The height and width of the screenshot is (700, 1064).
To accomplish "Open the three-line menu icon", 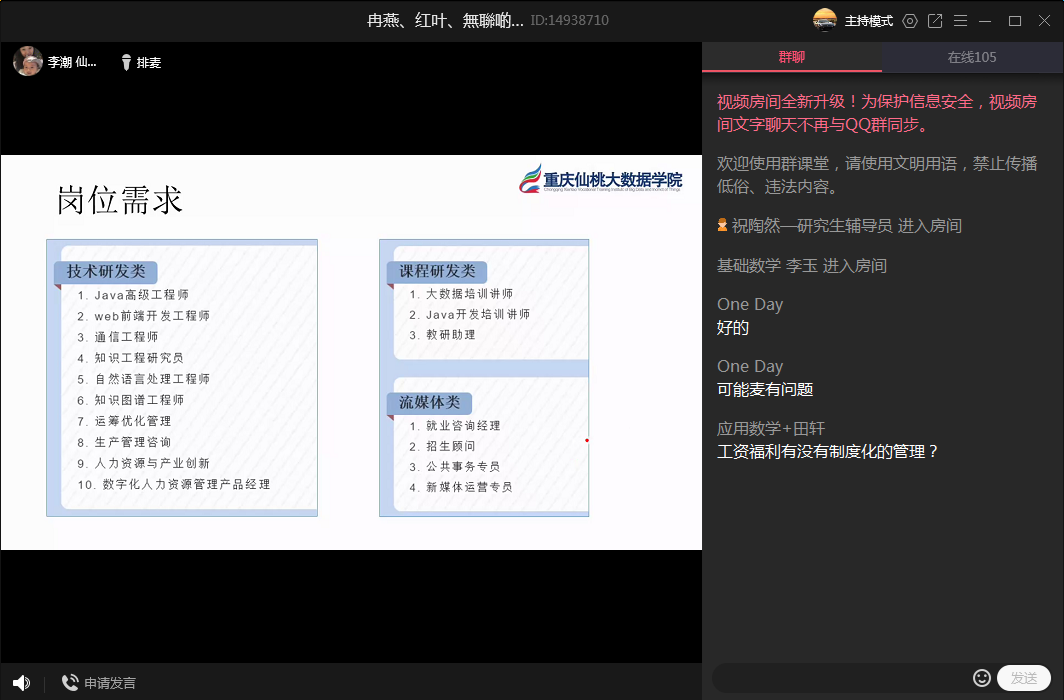I will click(960, 21).
